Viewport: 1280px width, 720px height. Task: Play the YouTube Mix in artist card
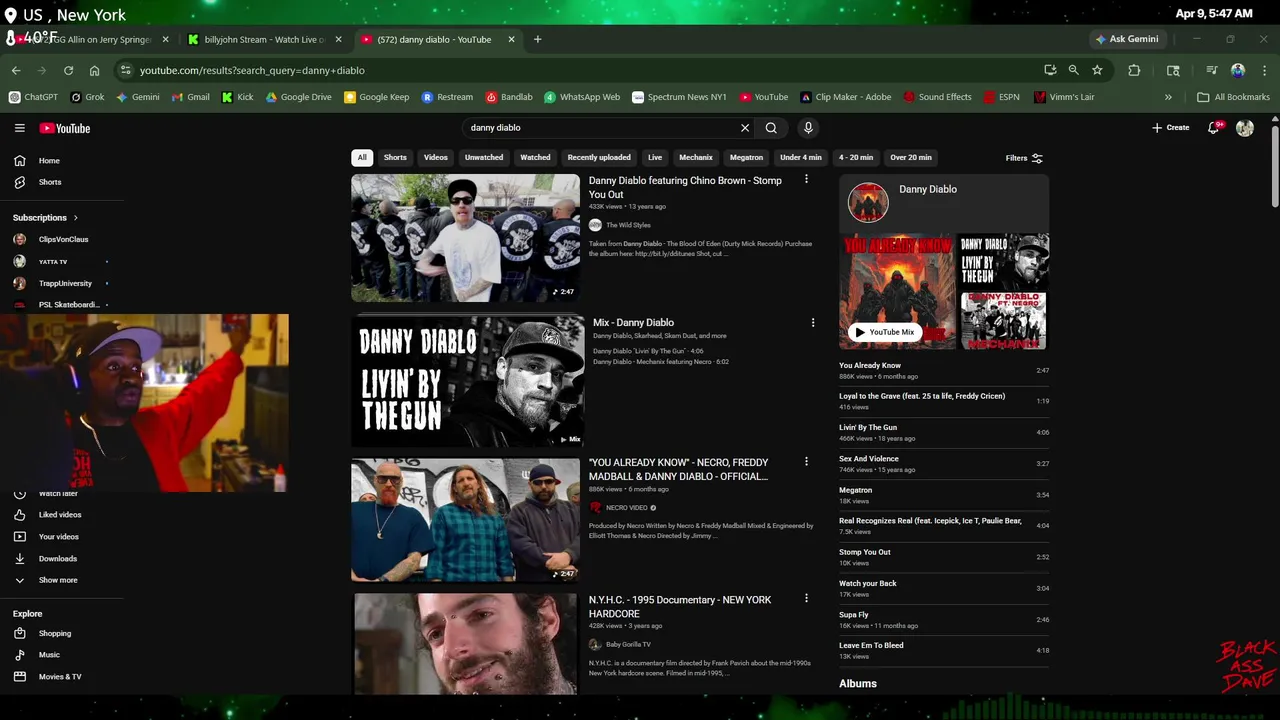(884, 332)
